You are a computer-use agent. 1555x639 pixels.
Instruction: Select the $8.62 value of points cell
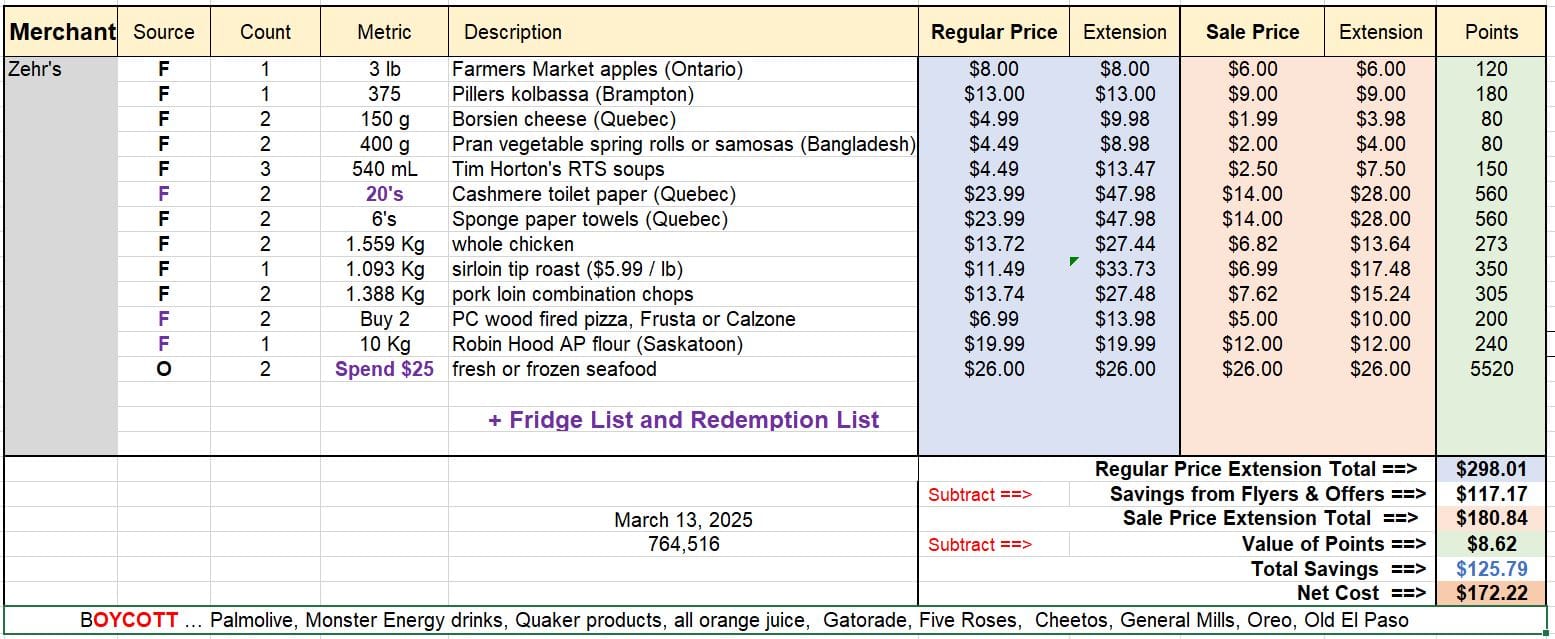(x=1491, y=544)
